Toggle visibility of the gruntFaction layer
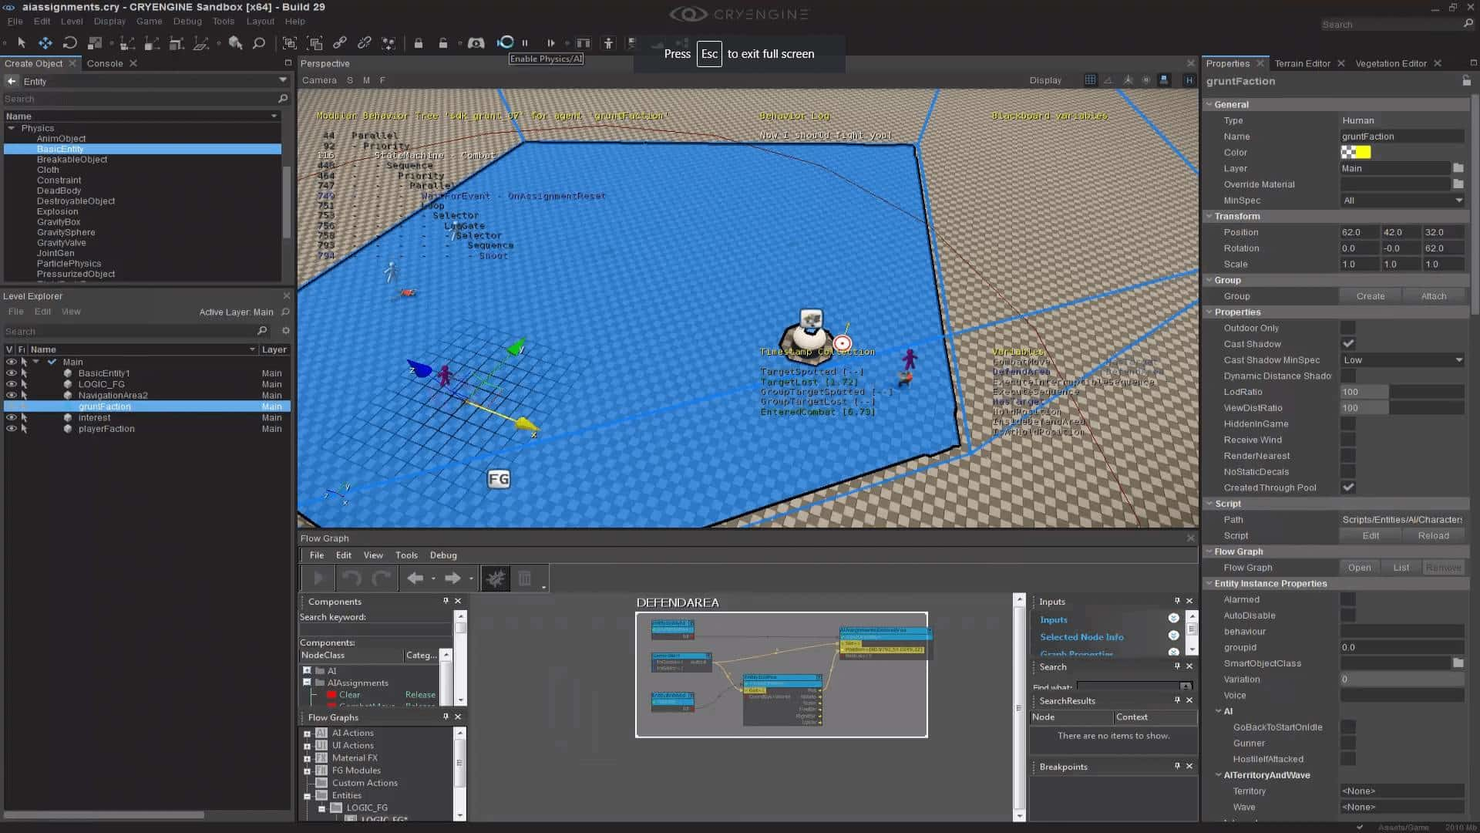The image size is (1480, 833). [10, 406]
